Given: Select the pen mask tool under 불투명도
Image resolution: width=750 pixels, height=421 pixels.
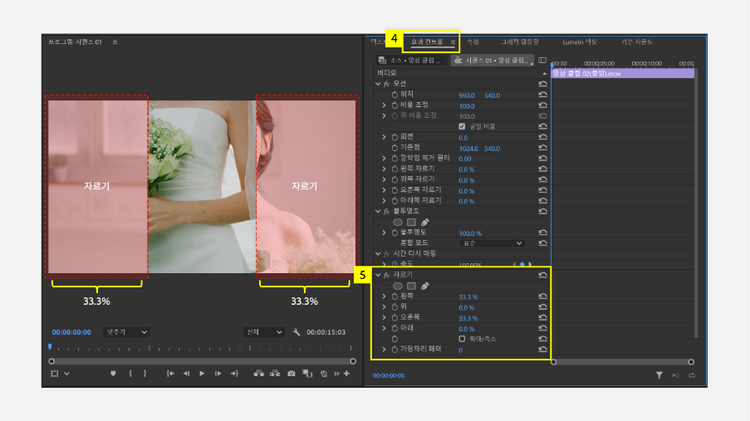Looking at the screenshot, I should 425,222.
